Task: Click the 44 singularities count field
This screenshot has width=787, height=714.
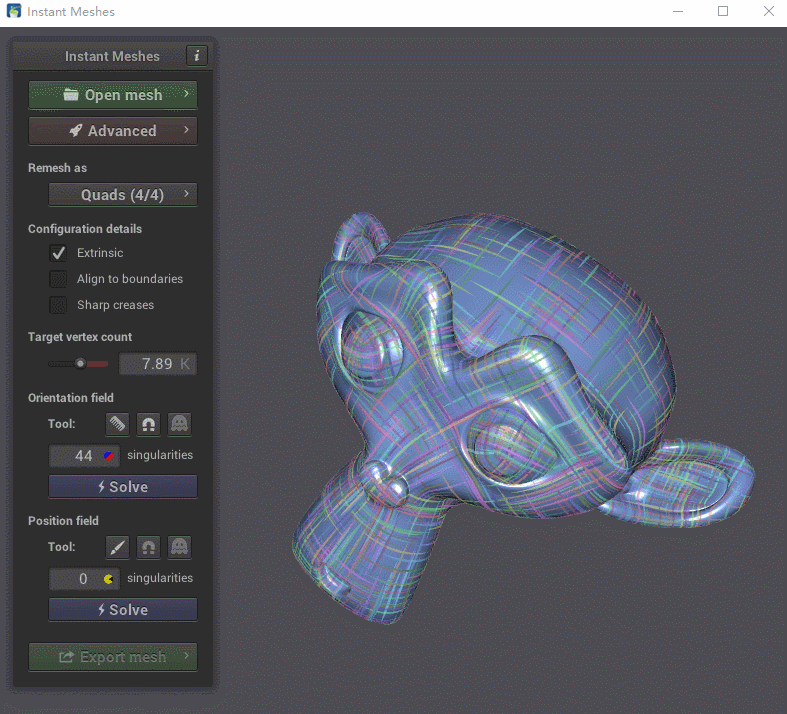Action: (84, 456)
